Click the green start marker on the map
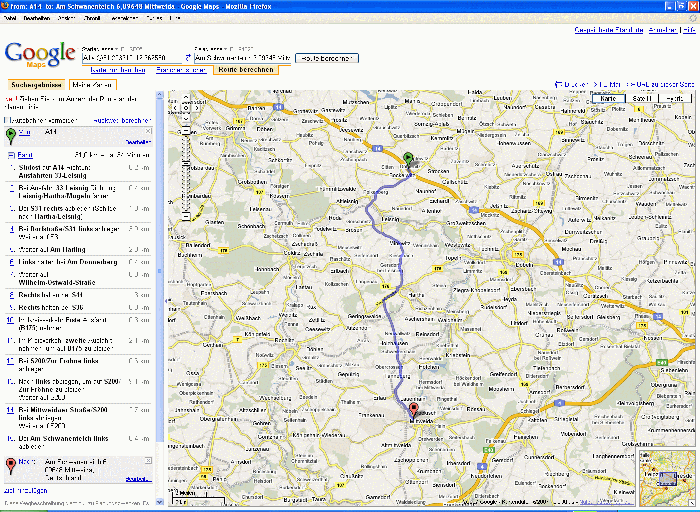 [x=408, y=158]
